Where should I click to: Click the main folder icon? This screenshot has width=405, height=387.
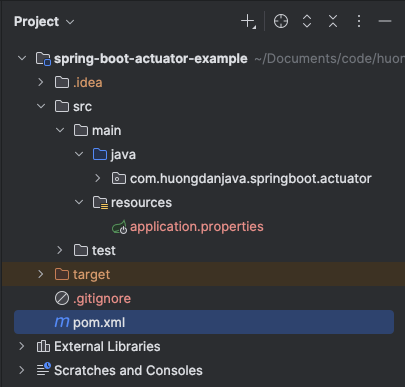coord(81,130)
